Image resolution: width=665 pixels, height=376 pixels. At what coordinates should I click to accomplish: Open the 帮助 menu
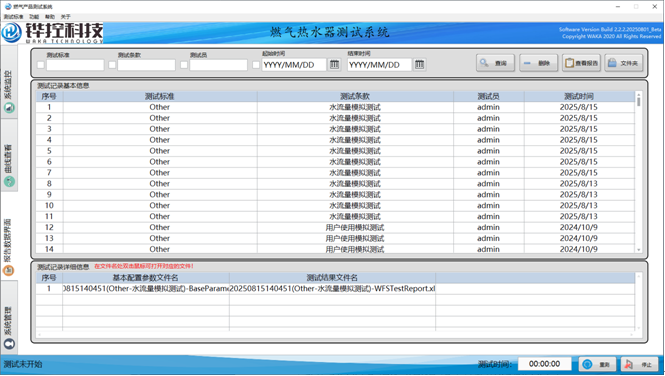(x=50, y=17)
